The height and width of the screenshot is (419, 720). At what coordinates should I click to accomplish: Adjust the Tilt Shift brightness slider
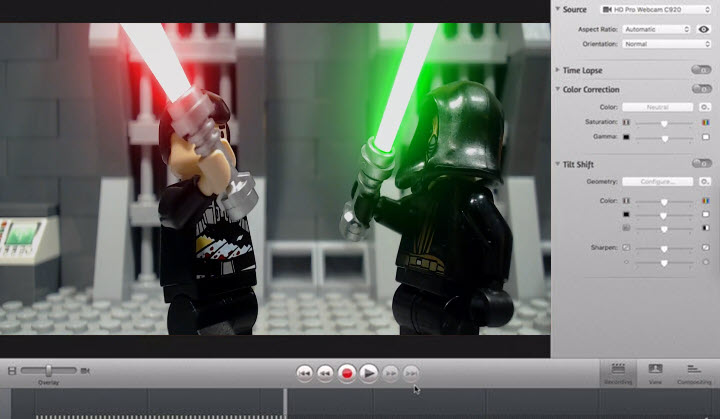(x=664, y=215)
